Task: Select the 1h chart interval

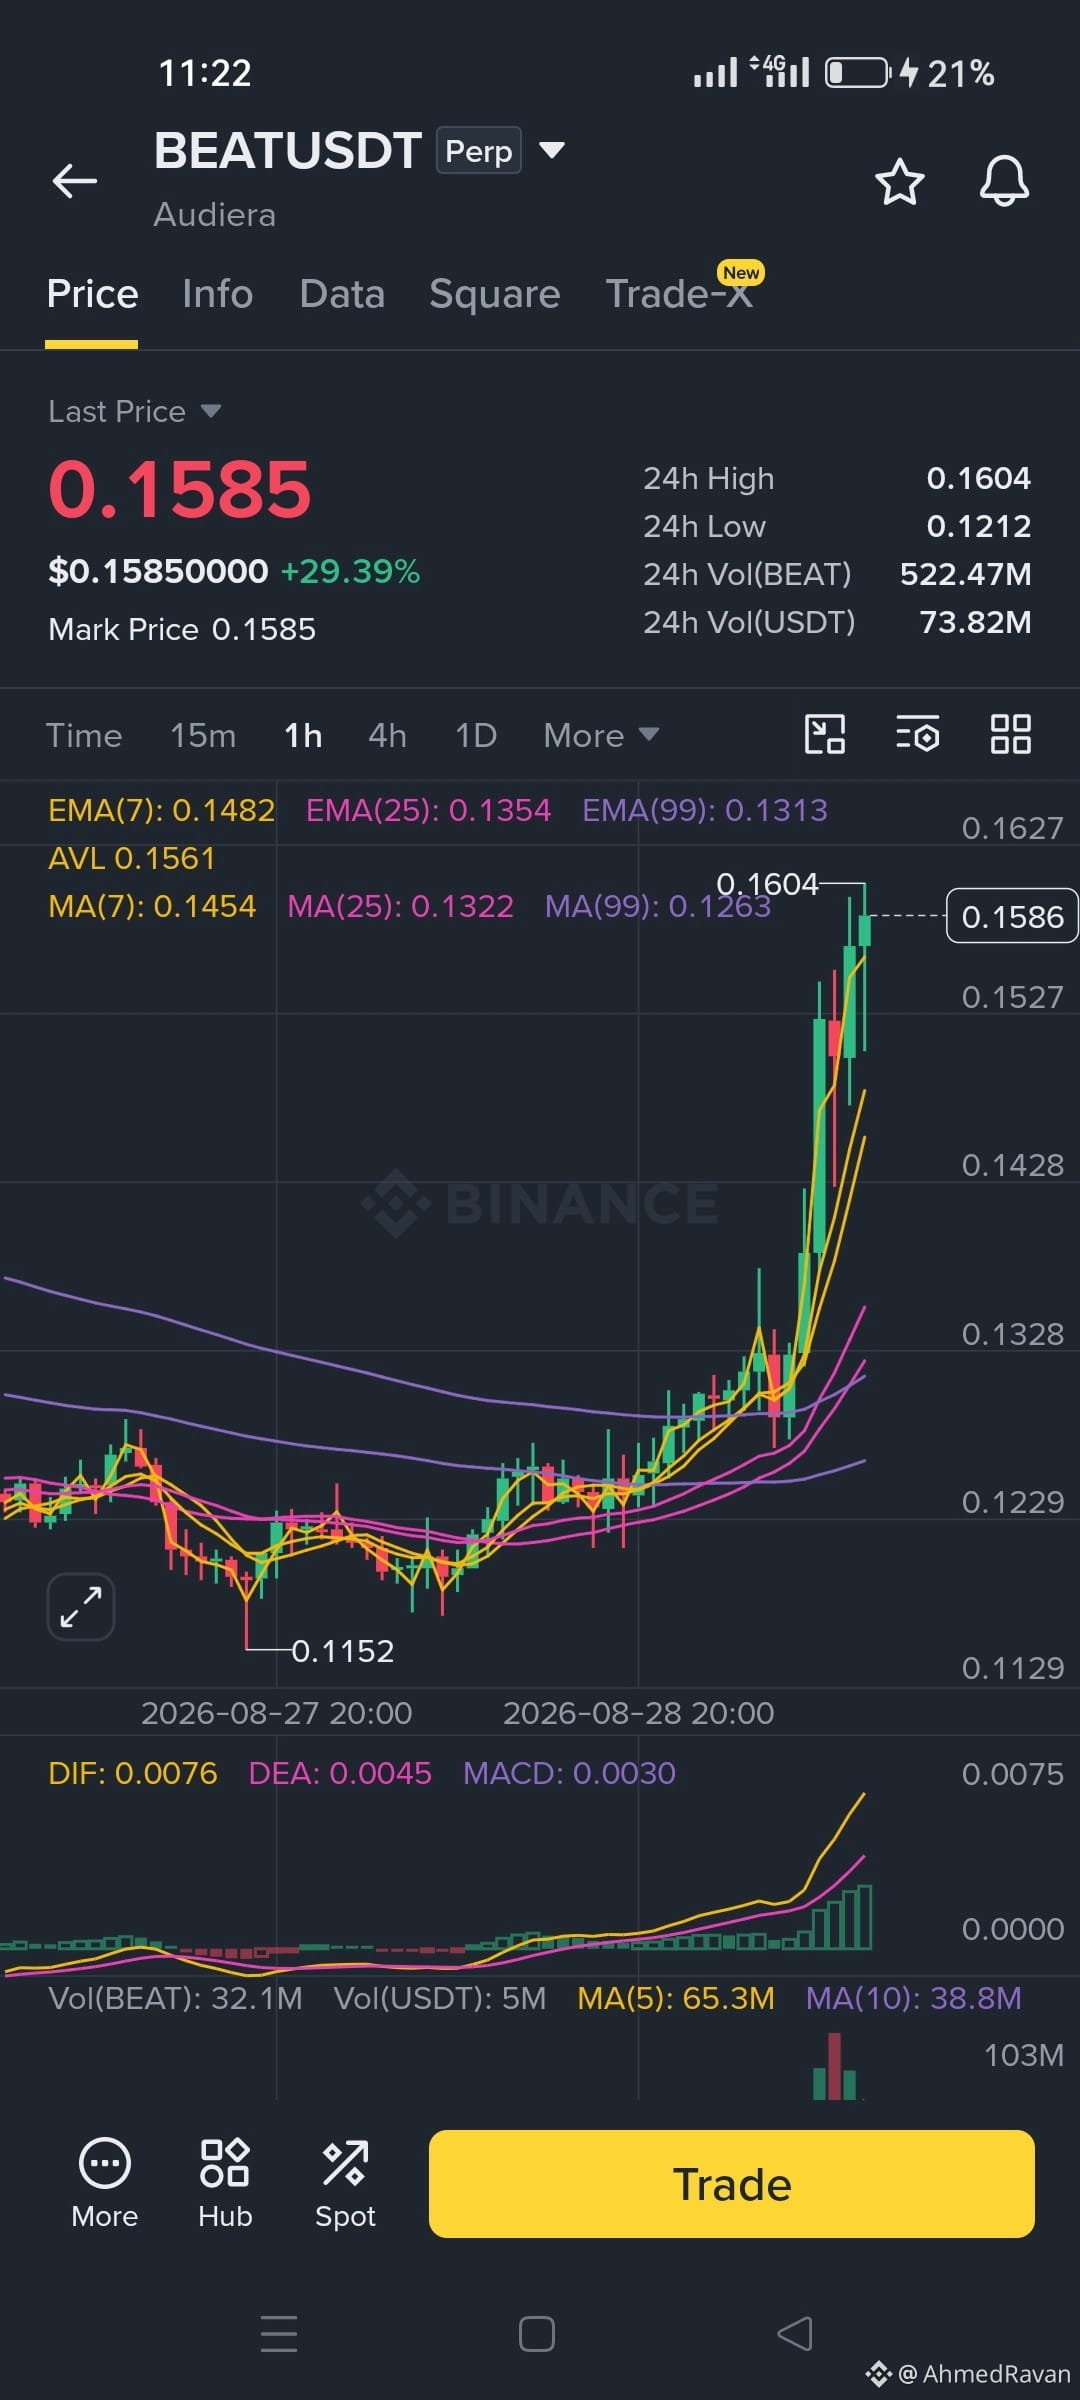Action: tap(303, 735)
